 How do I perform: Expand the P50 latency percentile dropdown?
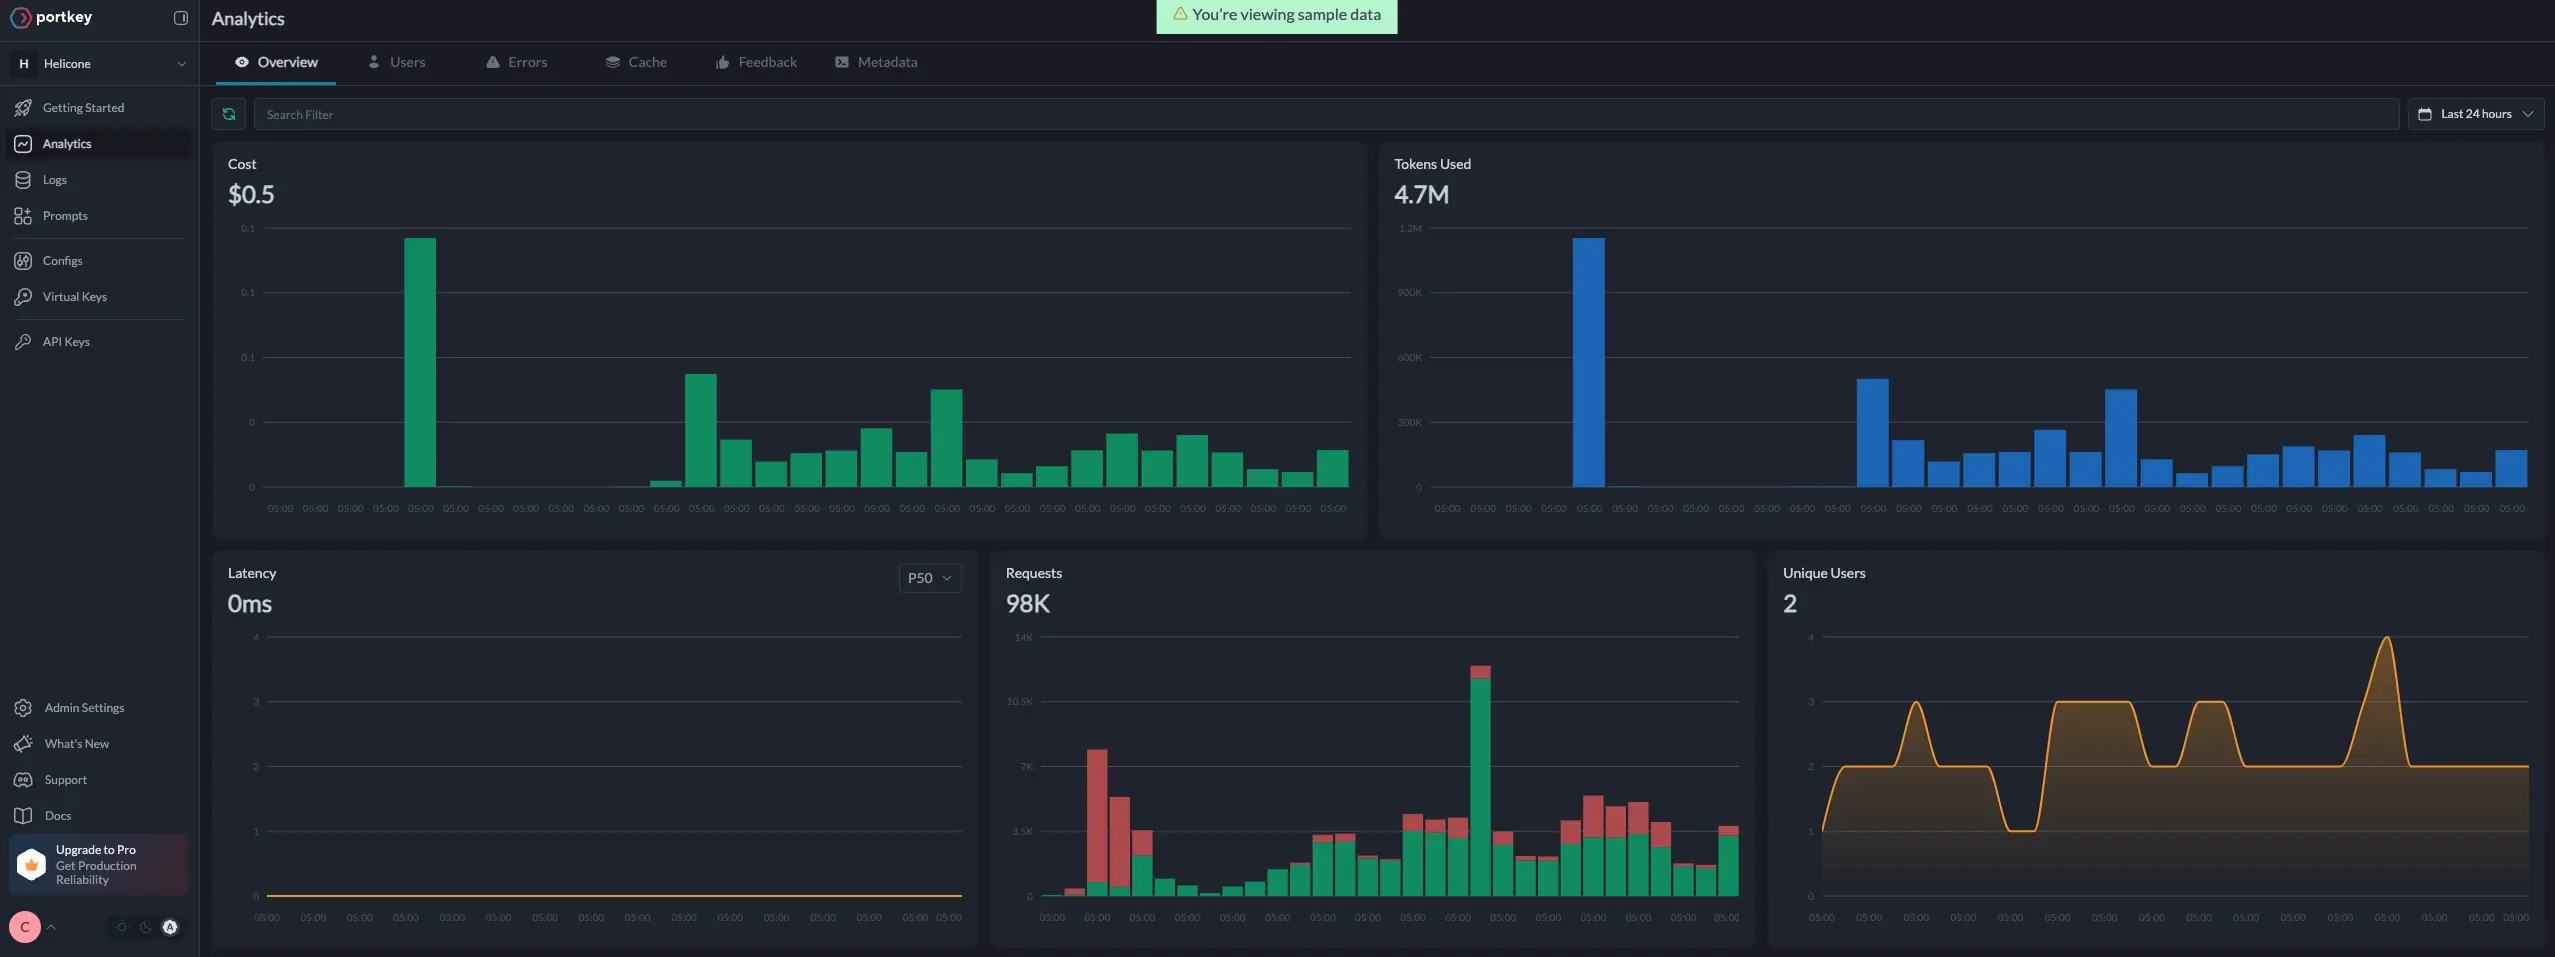pos(929,578)
